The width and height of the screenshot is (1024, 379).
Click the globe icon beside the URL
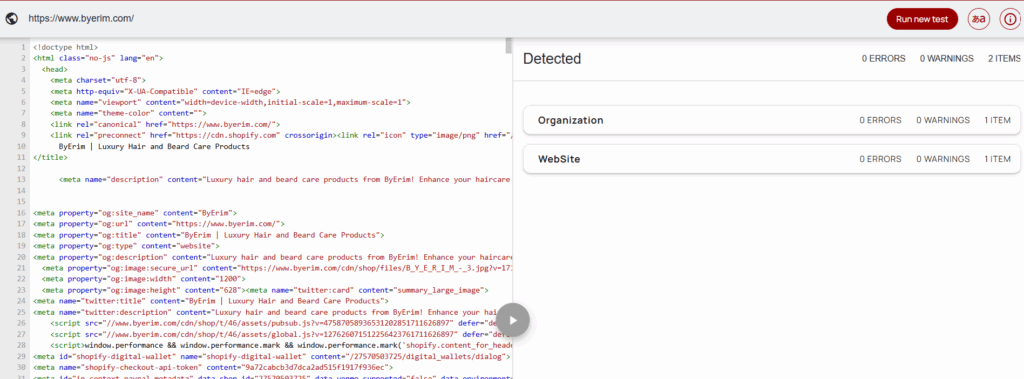pyautogui.click(x=11, y=18)
